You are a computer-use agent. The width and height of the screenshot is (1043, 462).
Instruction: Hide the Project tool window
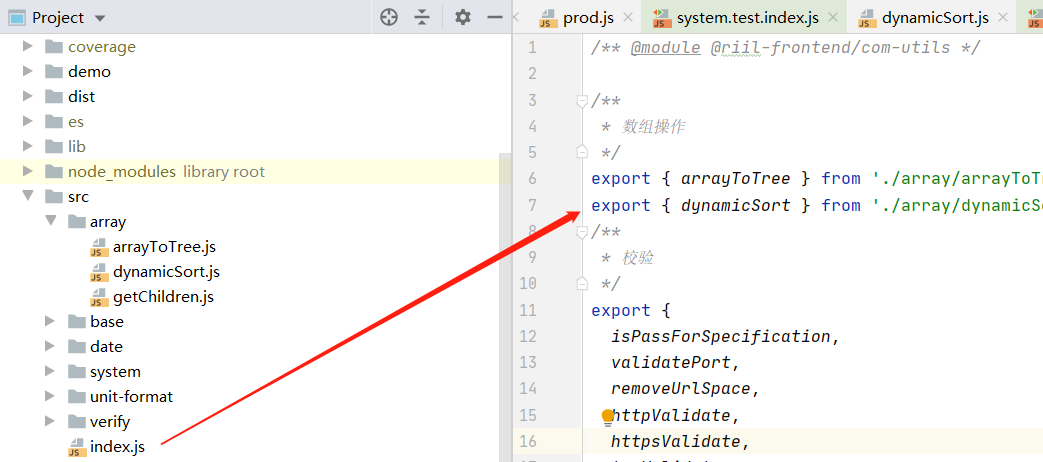pyautogui.click(x=494, y=17)
